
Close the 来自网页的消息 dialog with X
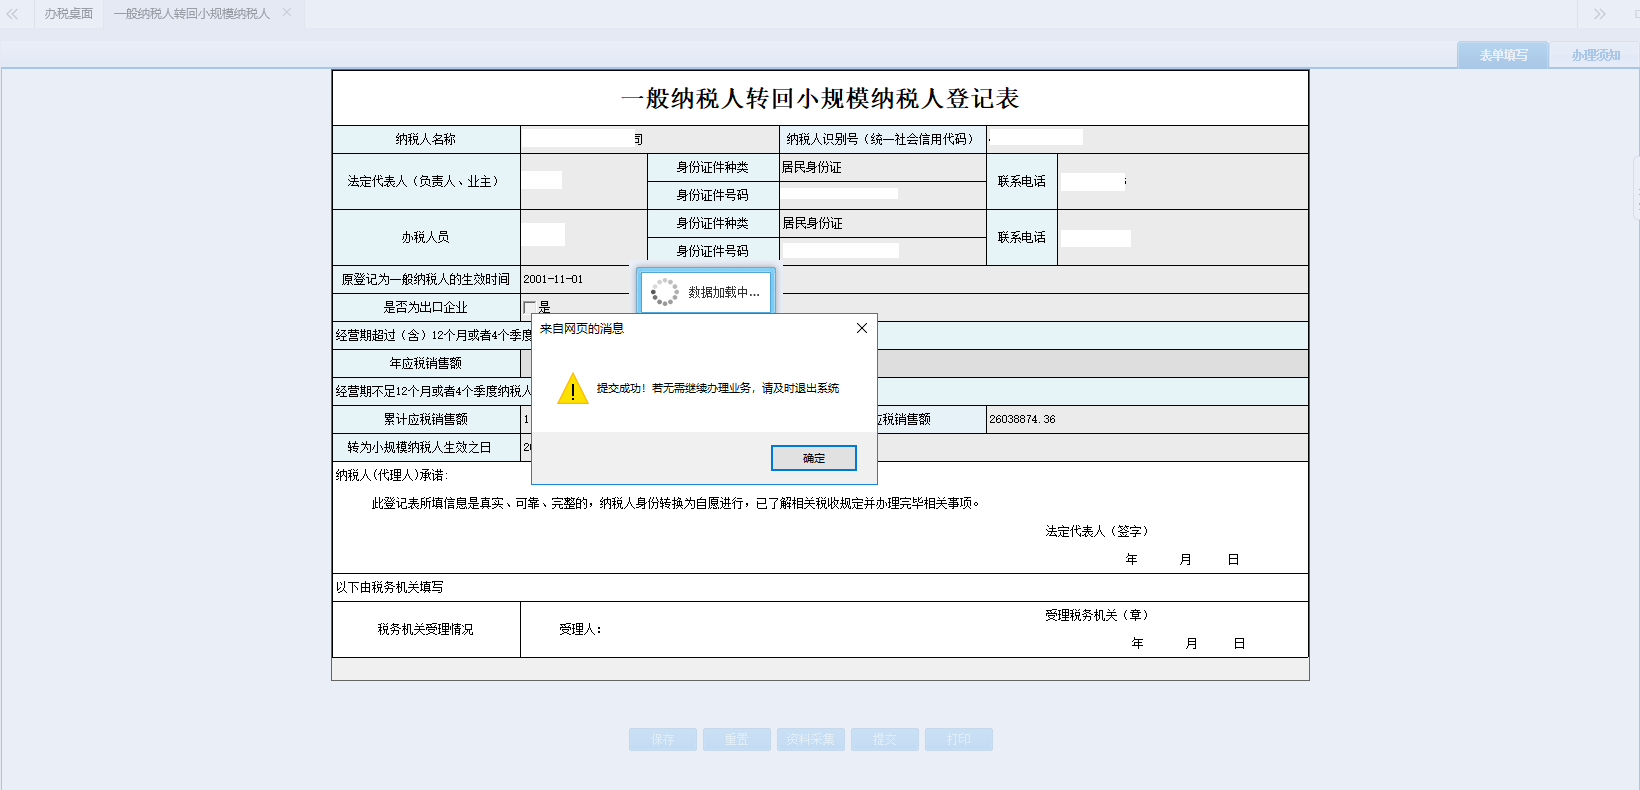click(861, 328)
